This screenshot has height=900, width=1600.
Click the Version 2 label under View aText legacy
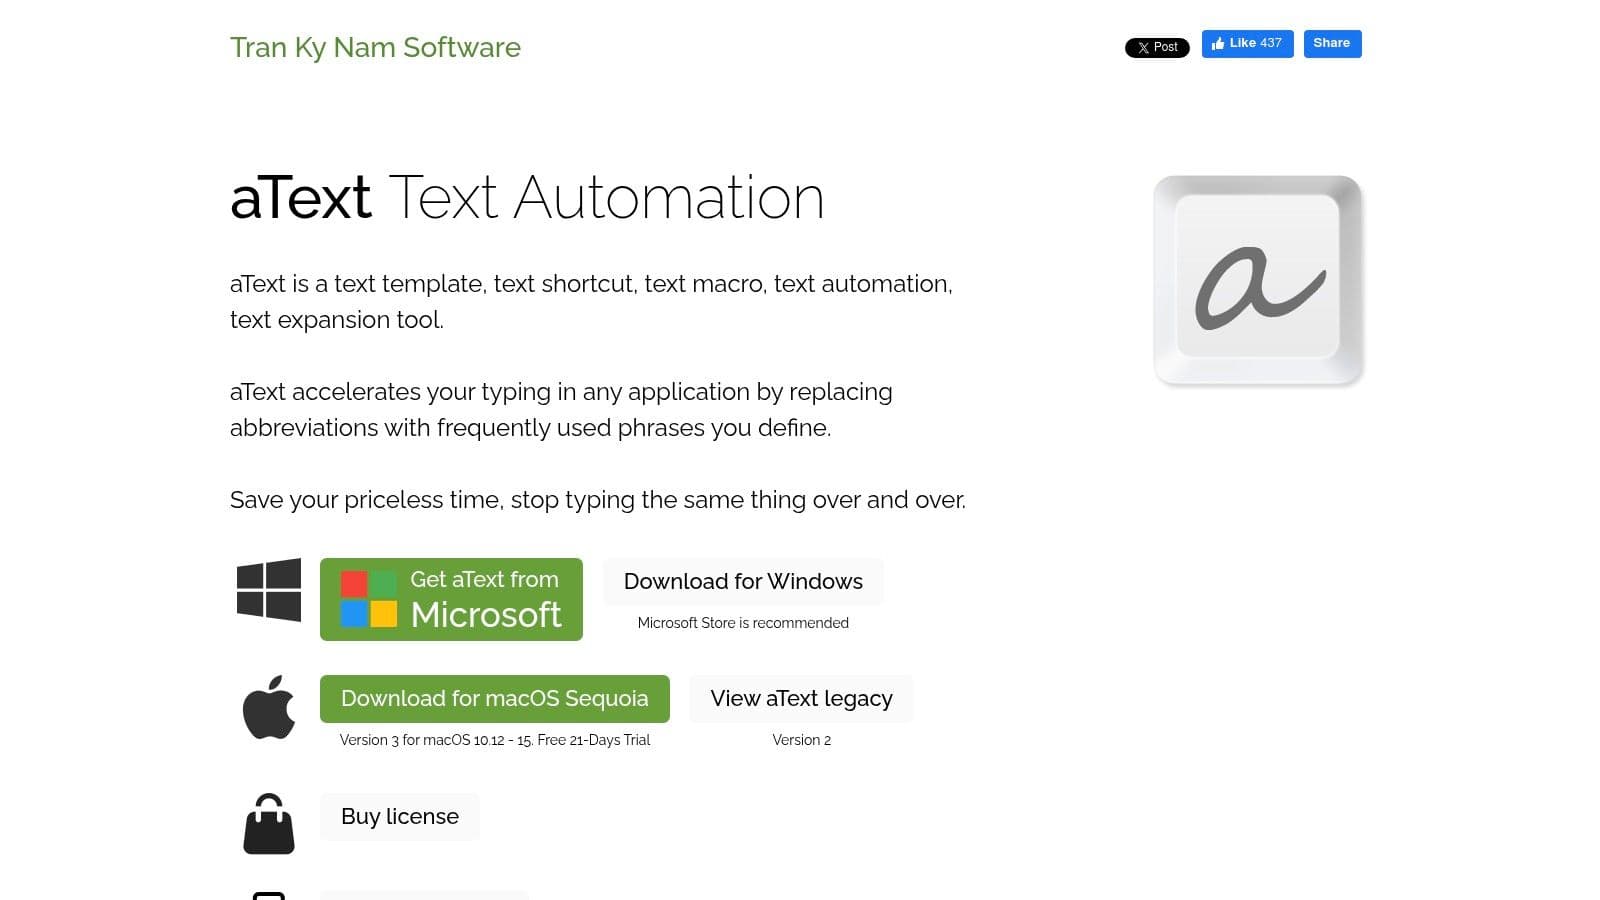pos(801,740)
